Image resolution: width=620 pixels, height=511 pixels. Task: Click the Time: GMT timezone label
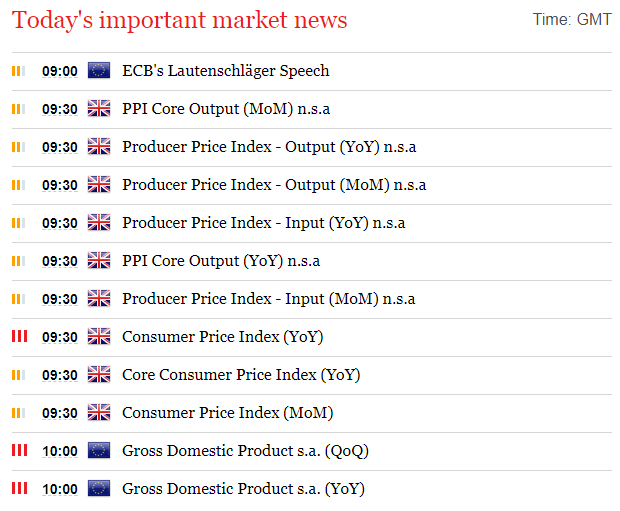click(x=572, y=19)
